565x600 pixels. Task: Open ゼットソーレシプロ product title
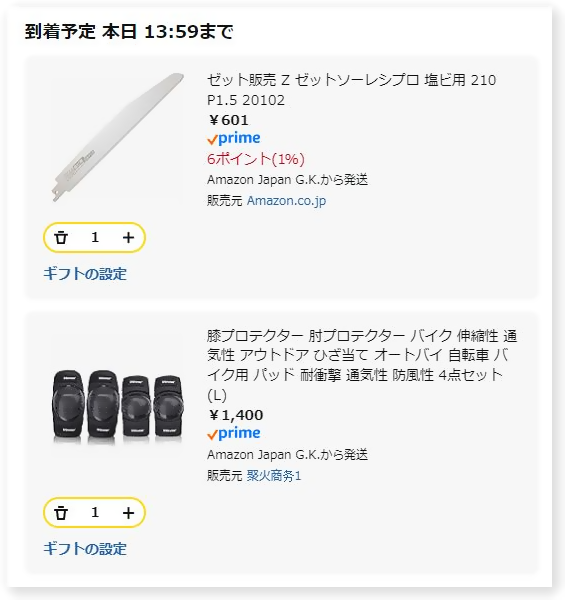pos(352,90)
